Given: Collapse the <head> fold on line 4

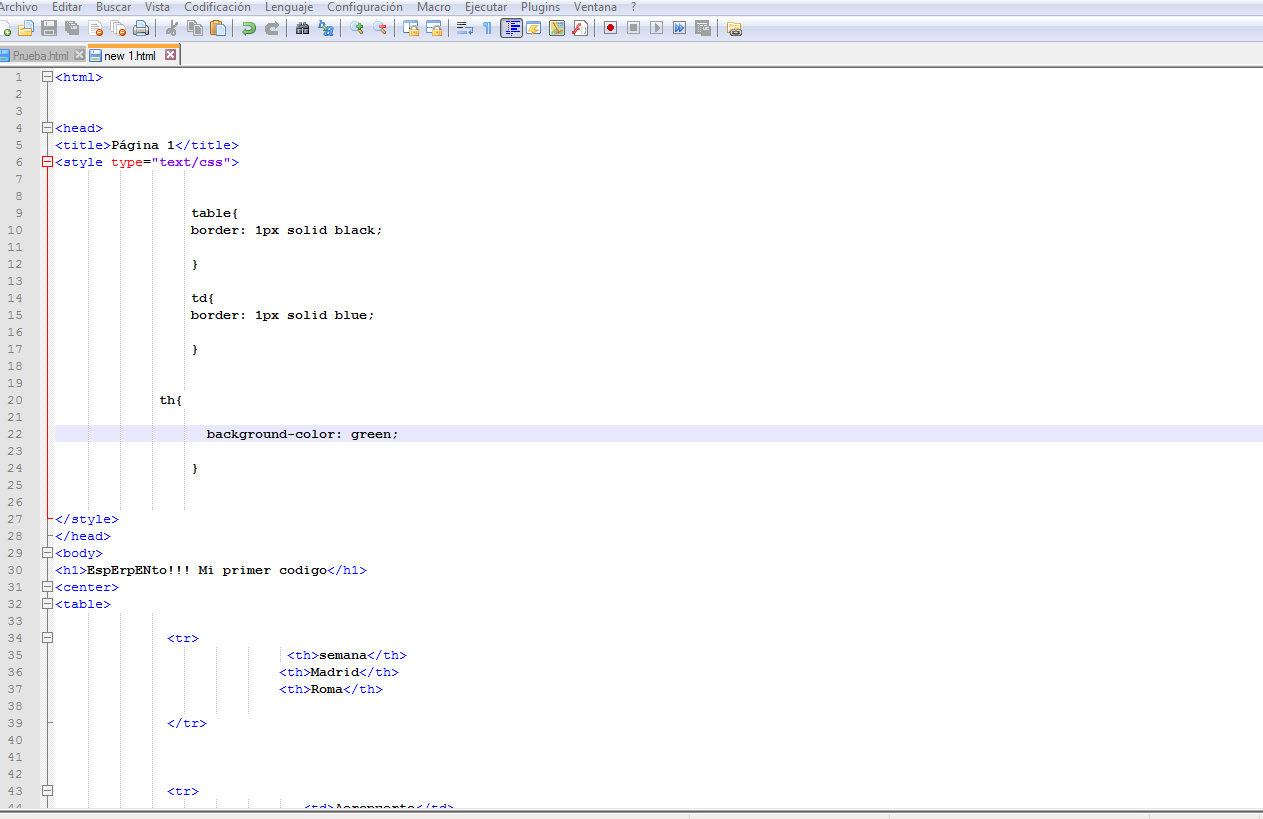Looking at the screenshot, I should tap(47, 128).
